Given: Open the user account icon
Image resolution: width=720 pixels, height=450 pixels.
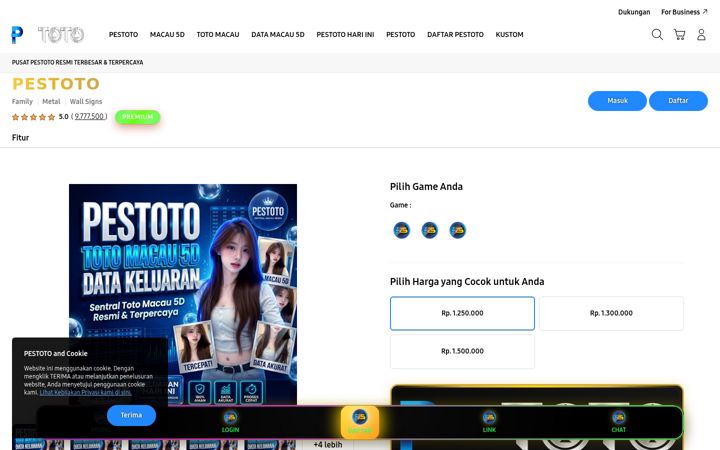Looking at the screenshot, I should pyautogui.click(x=701, y=34).
